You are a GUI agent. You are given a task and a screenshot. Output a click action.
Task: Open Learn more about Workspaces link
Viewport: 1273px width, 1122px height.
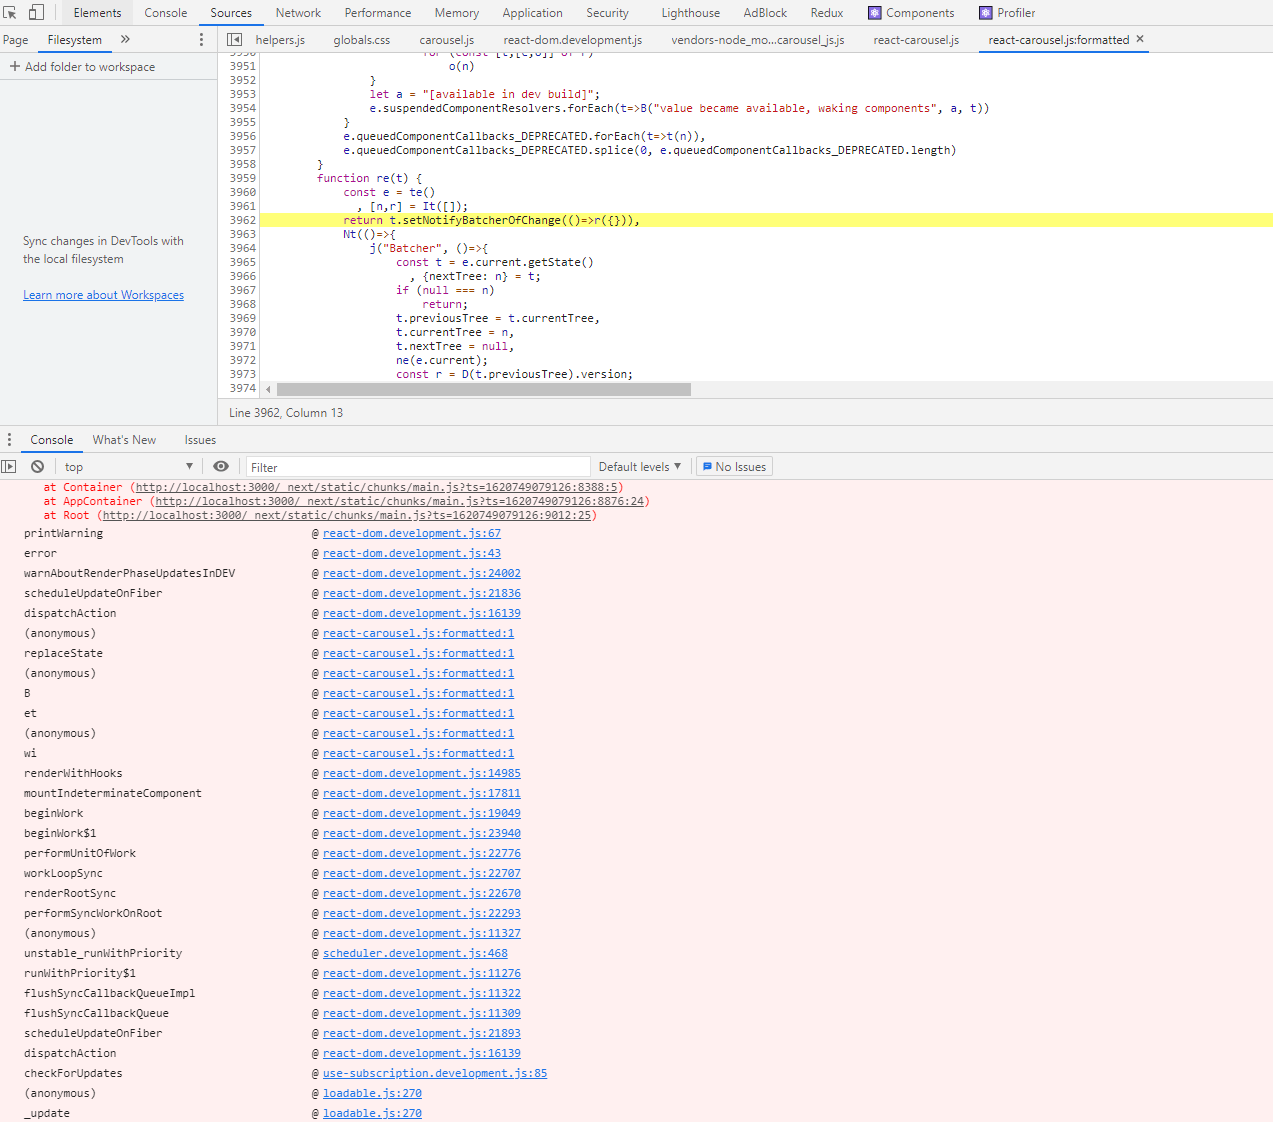(103, 295)
